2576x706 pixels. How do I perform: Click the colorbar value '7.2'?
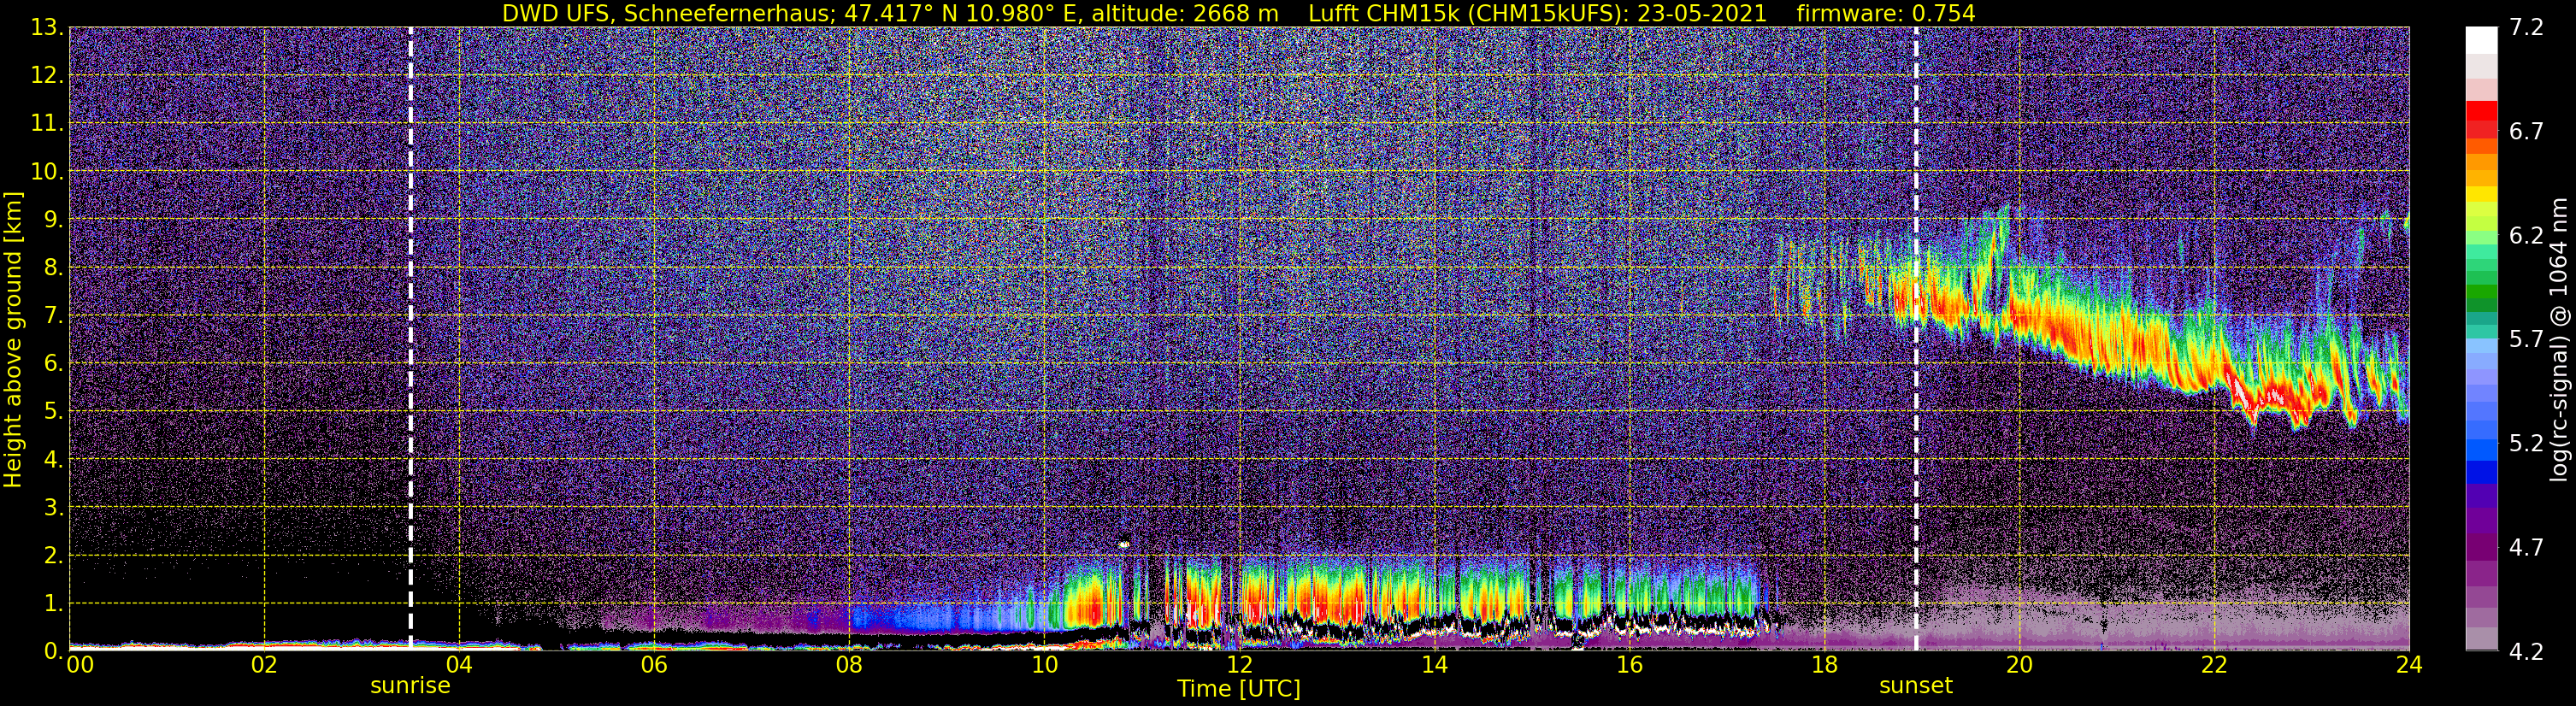pos(2526,28)
